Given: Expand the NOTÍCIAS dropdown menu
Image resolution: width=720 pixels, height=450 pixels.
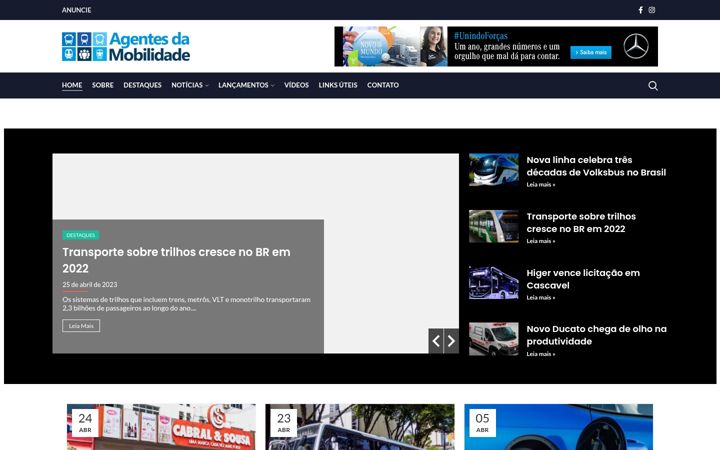Looking at the screenshot, I should pos(190,85).
